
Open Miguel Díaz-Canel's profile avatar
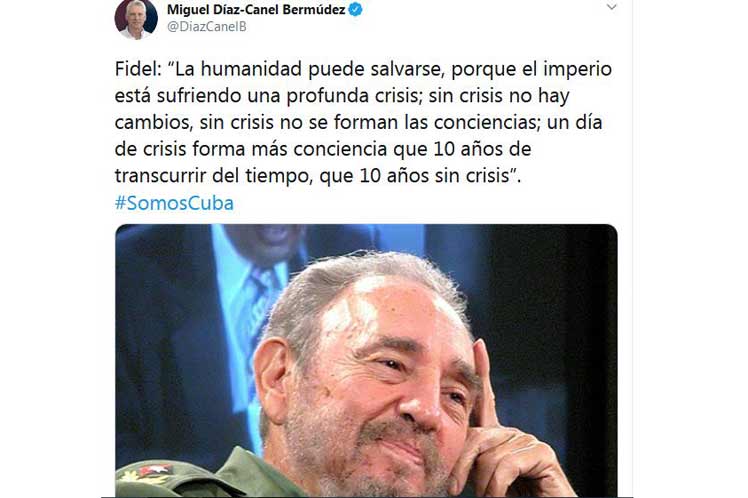tap(136, 19)
